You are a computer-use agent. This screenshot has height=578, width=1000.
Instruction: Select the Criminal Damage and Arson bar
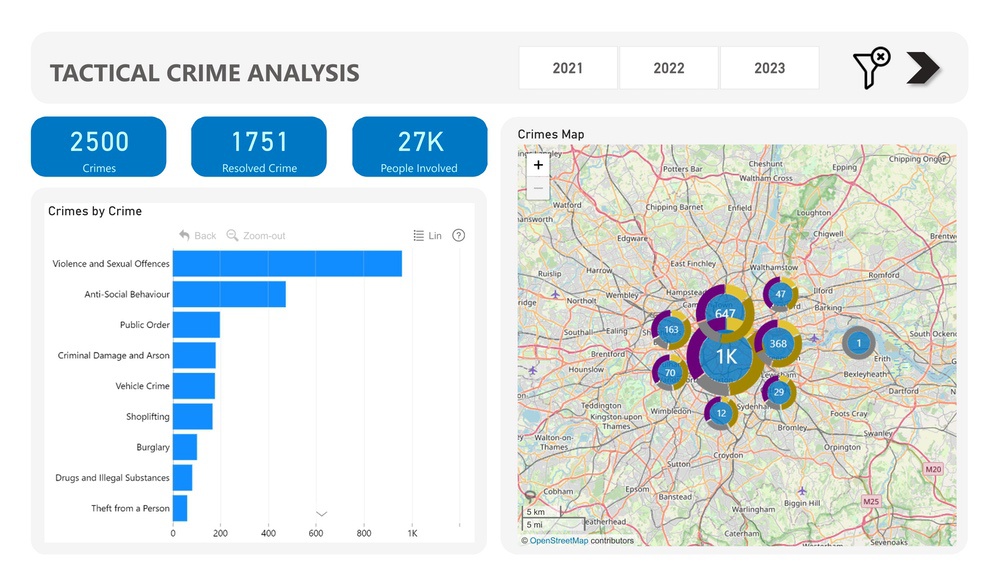click(194, 355)
